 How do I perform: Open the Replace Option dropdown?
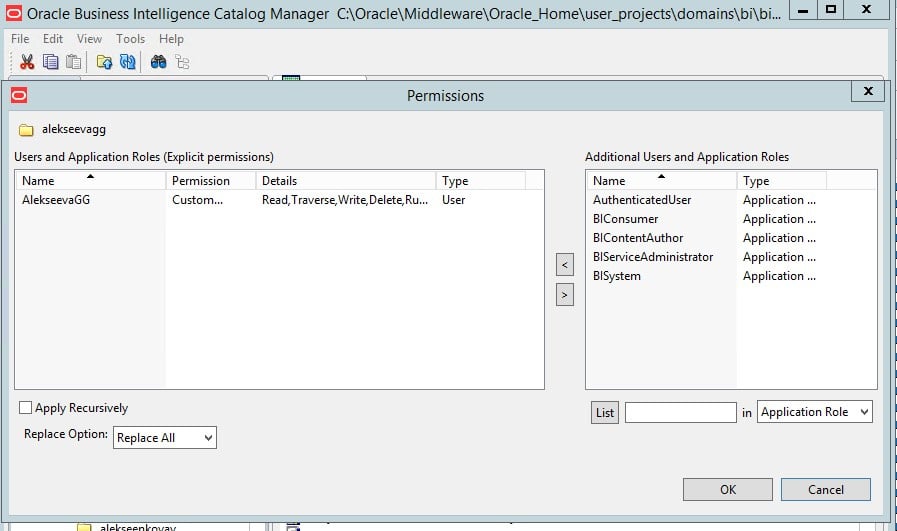[x=165, y=438]
